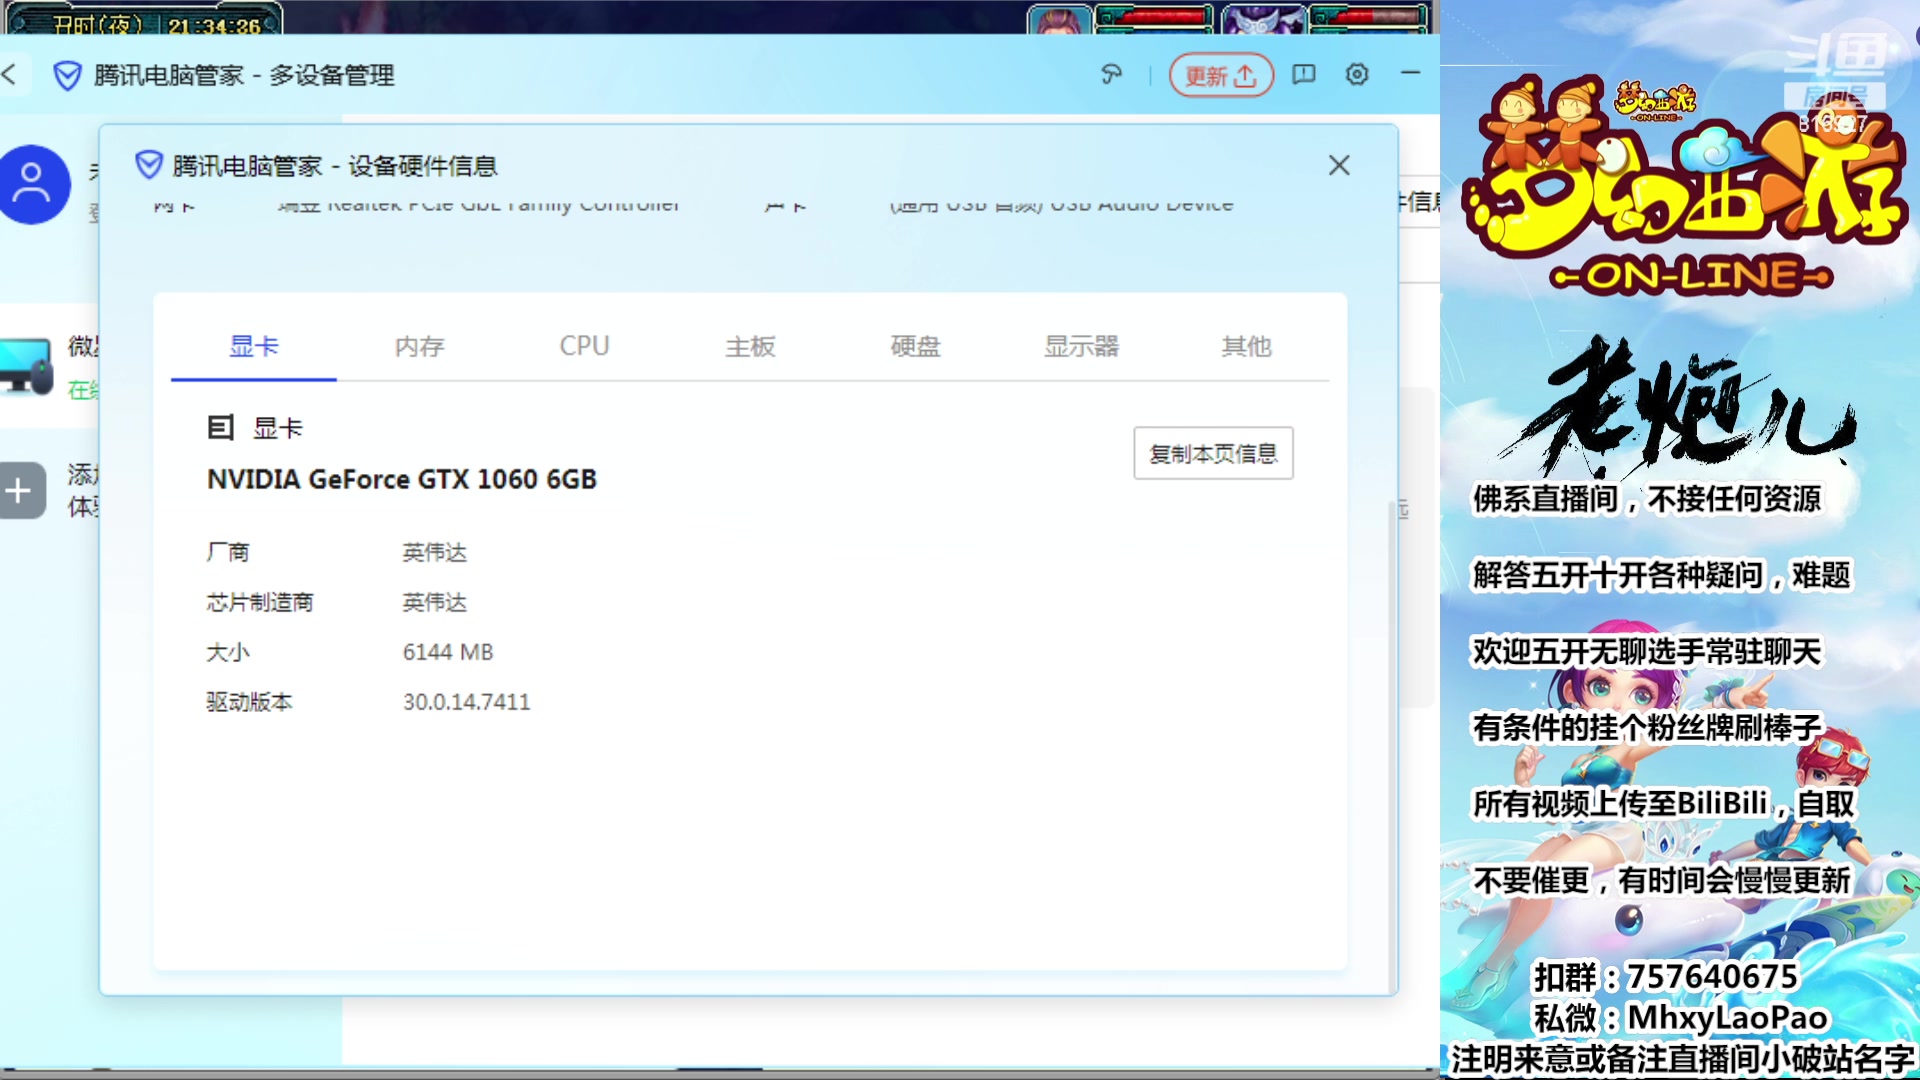Click the 厂商 value 英伟达

pos(434,552)
